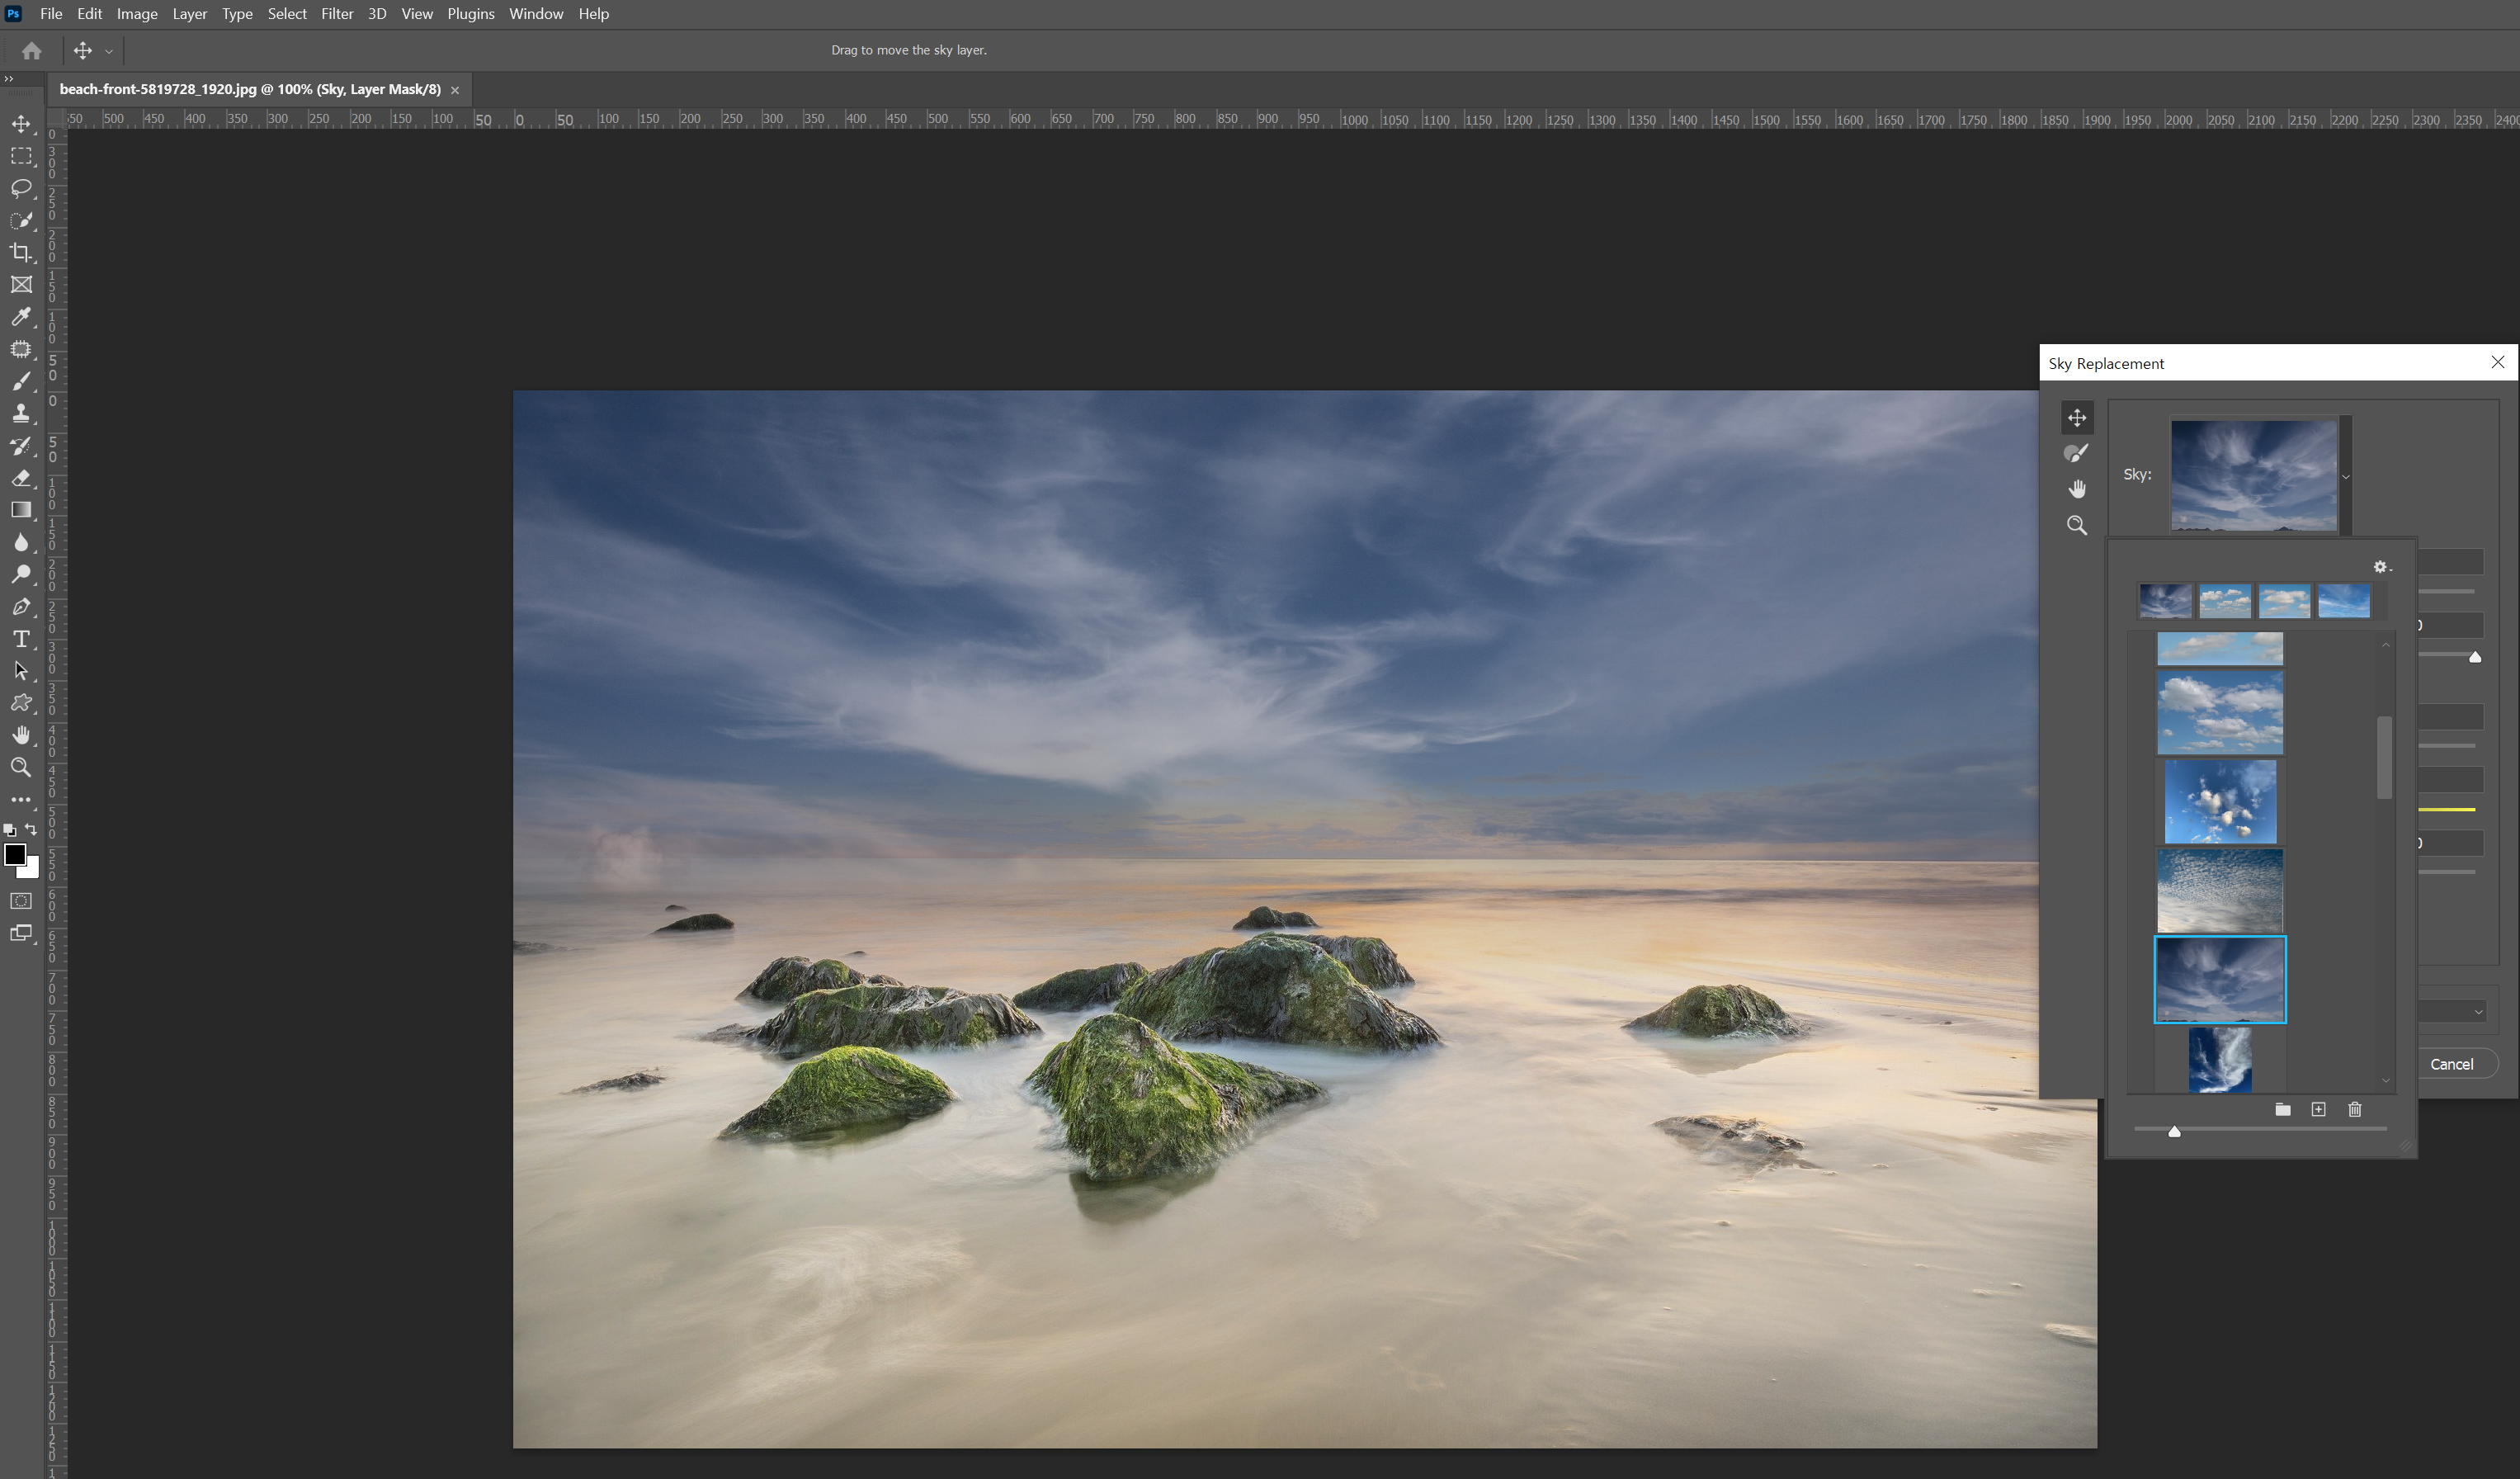Click the trash icon to delete sky
The image size is (2520, 1479).
point(2354,1109)
